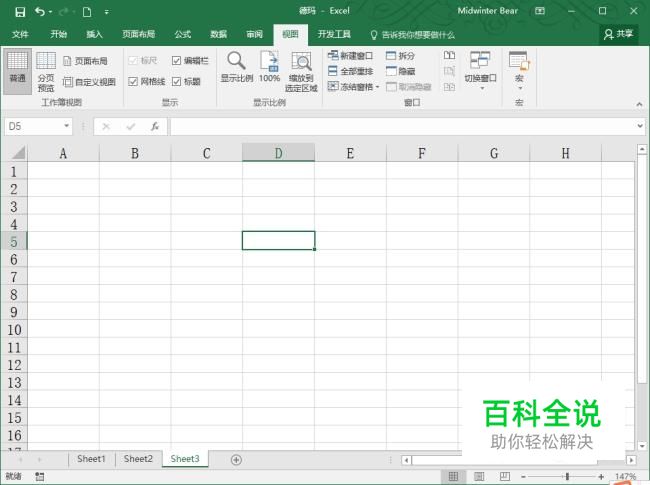650x485 pixels.
Task: Click 缩放到选定区域 zoom to selection
Action: pyautogui.click(x=301, y=72)
